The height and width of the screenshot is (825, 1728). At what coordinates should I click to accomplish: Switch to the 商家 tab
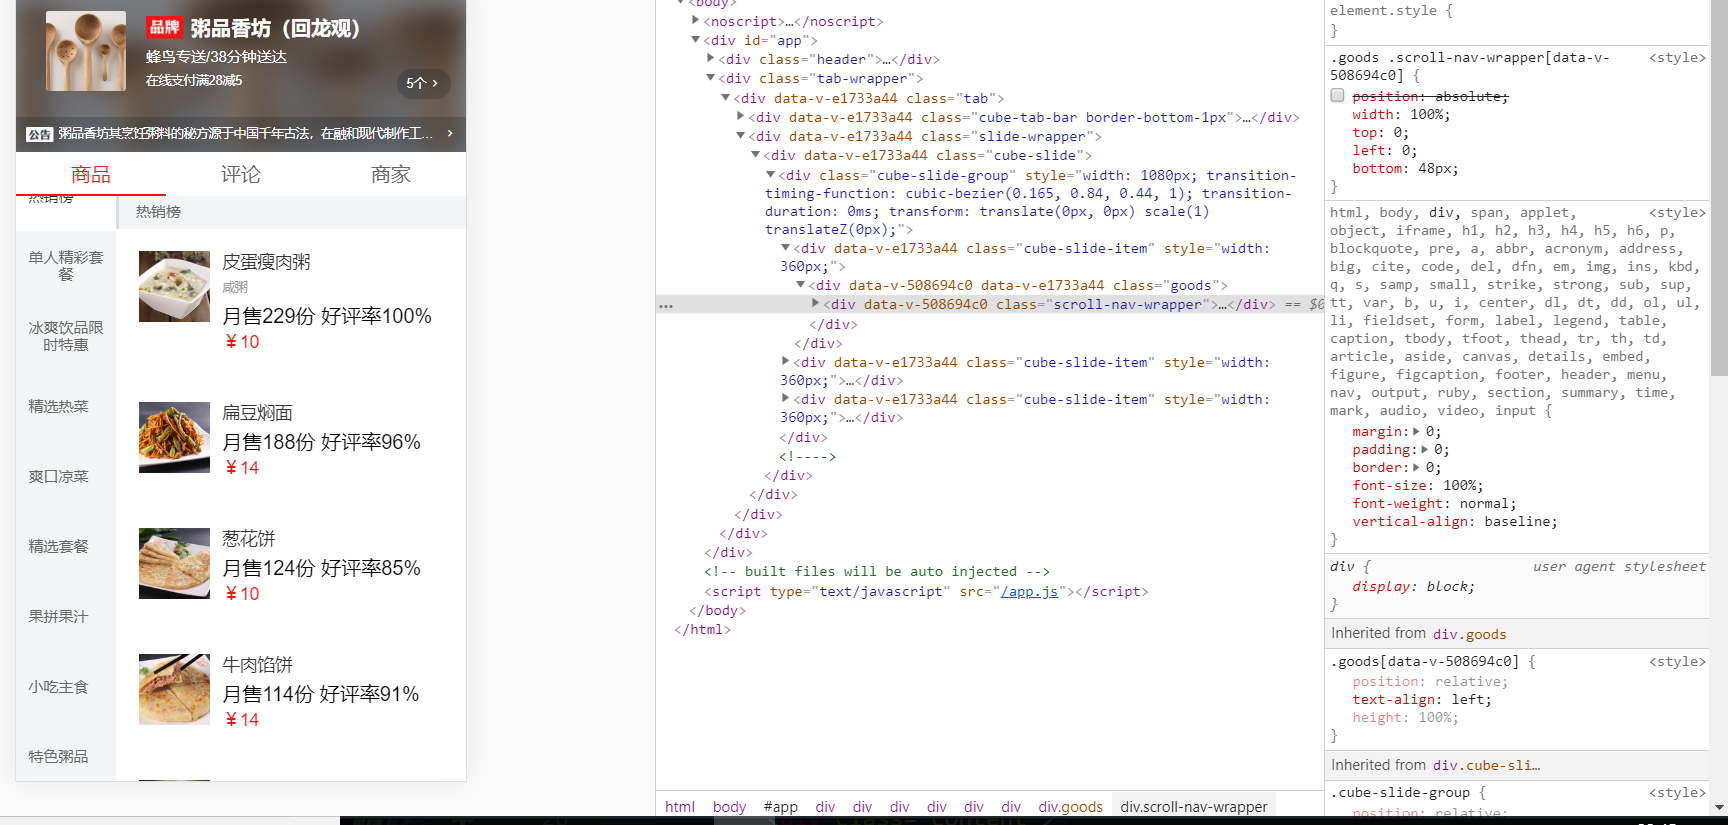pos(391,175)
